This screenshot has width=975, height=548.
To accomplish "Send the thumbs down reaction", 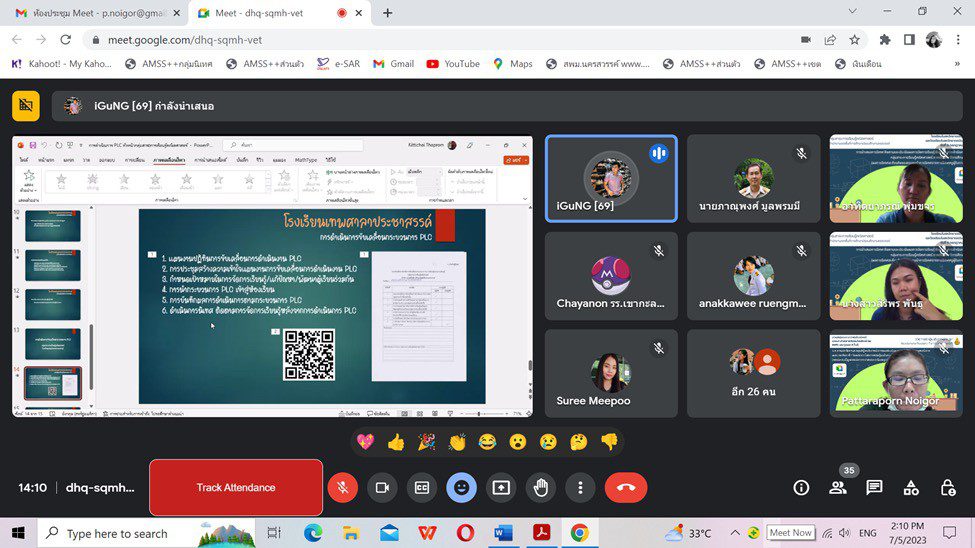I will click(609, 442).
